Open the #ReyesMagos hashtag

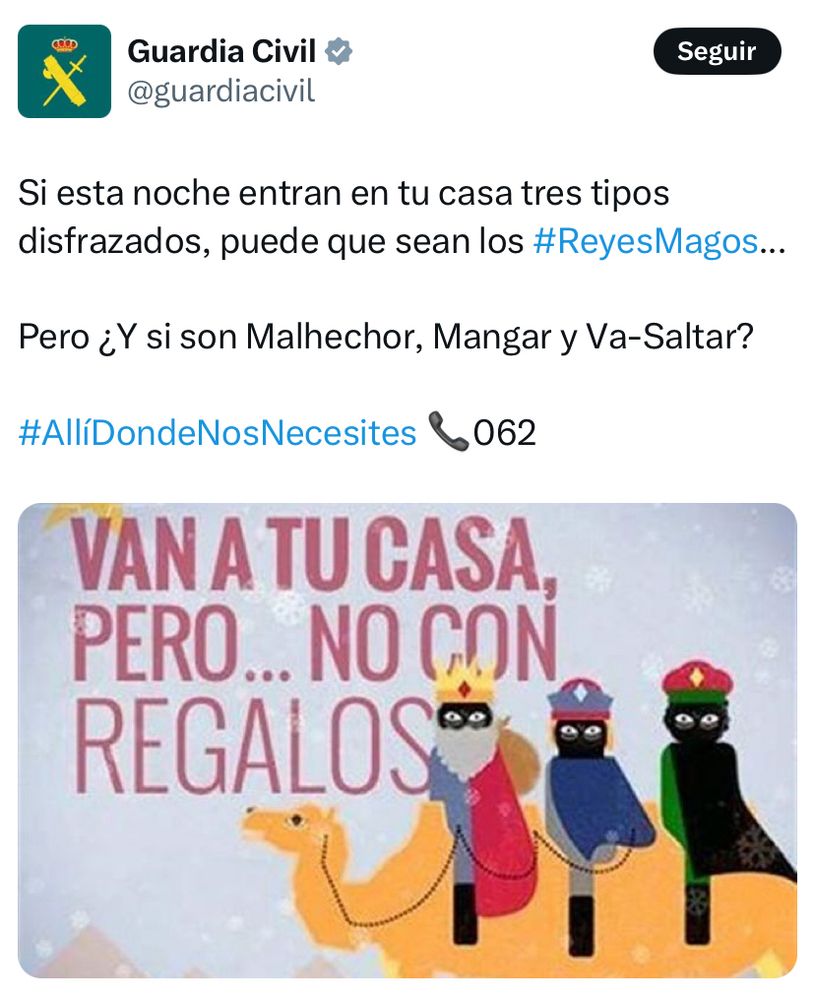tap(646, 241)
